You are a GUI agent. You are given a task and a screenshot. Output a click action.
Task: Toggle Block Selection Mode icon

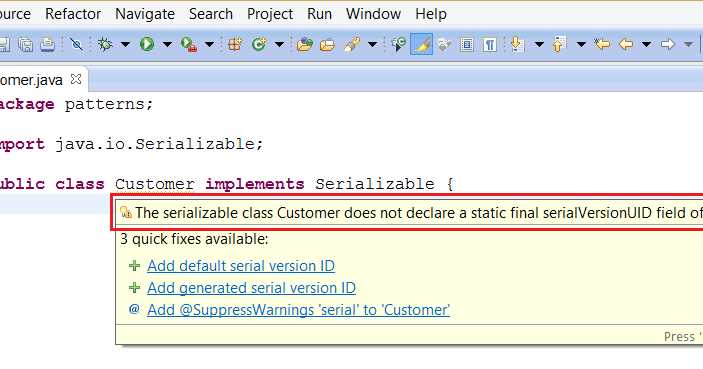467,44
